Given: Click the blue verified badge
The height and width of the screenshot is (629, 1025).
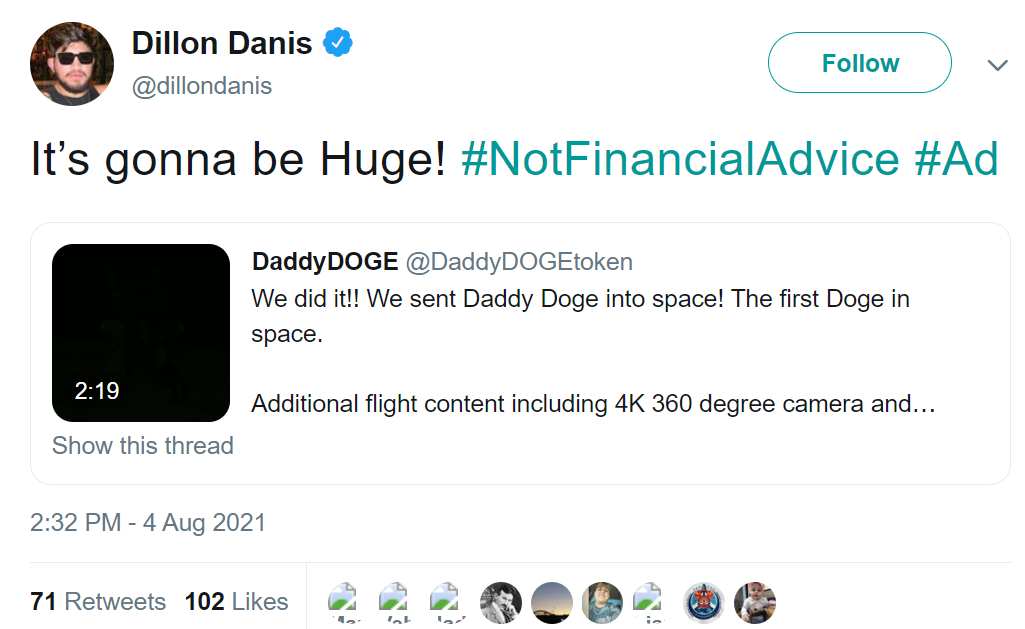Looking at the screenshot, I should [x=336, y=43].
